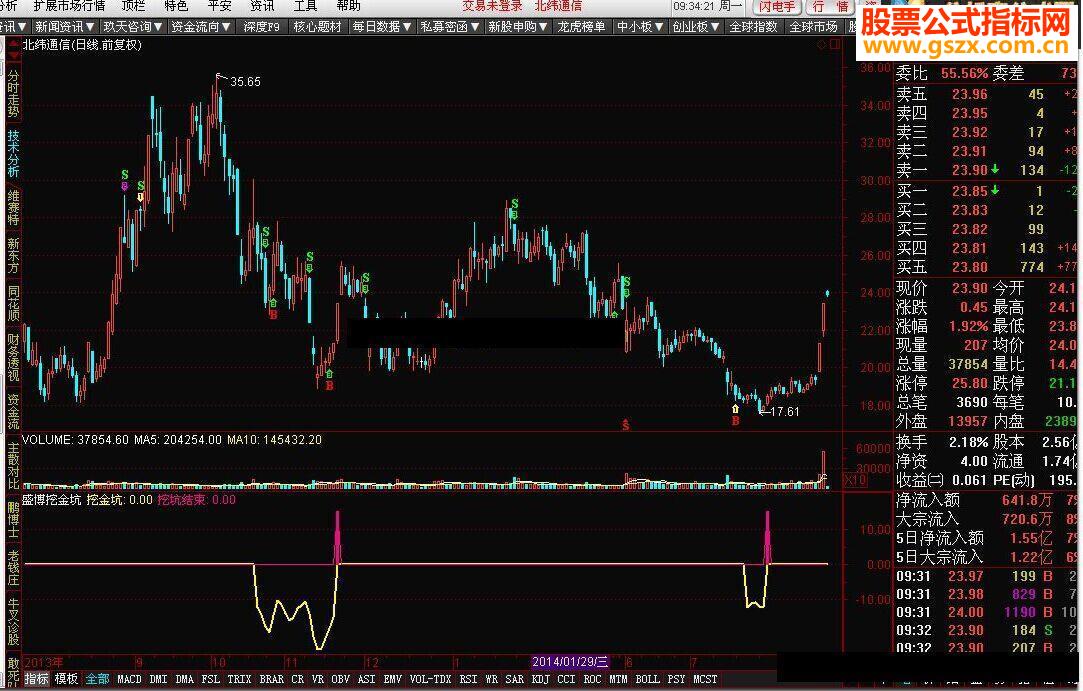The height and width of the screenshot is (691, 1083).
Task: Expand the 新闻资讯 dropdown
Action: [64, 27]
